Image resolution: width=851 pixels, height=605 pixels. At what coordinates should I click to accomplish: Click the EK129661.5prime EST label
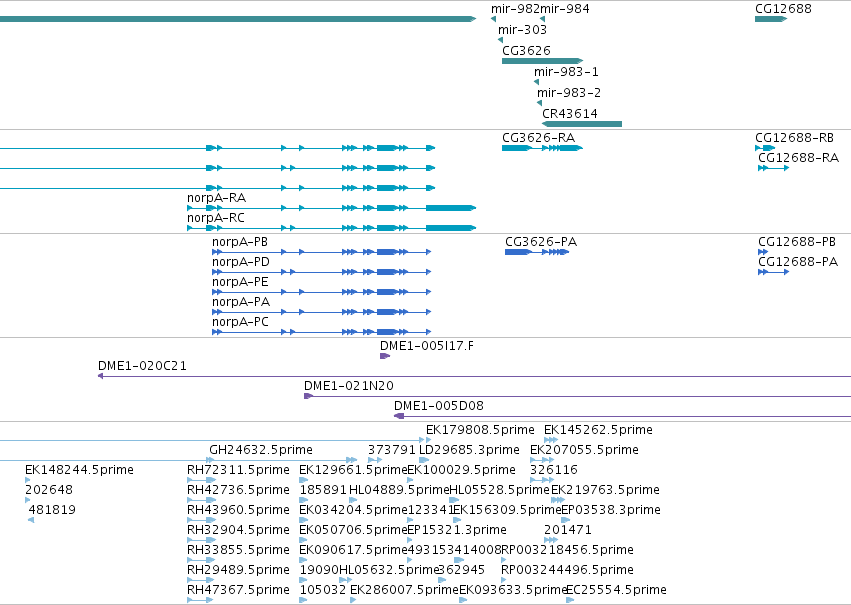click(353, 470)
